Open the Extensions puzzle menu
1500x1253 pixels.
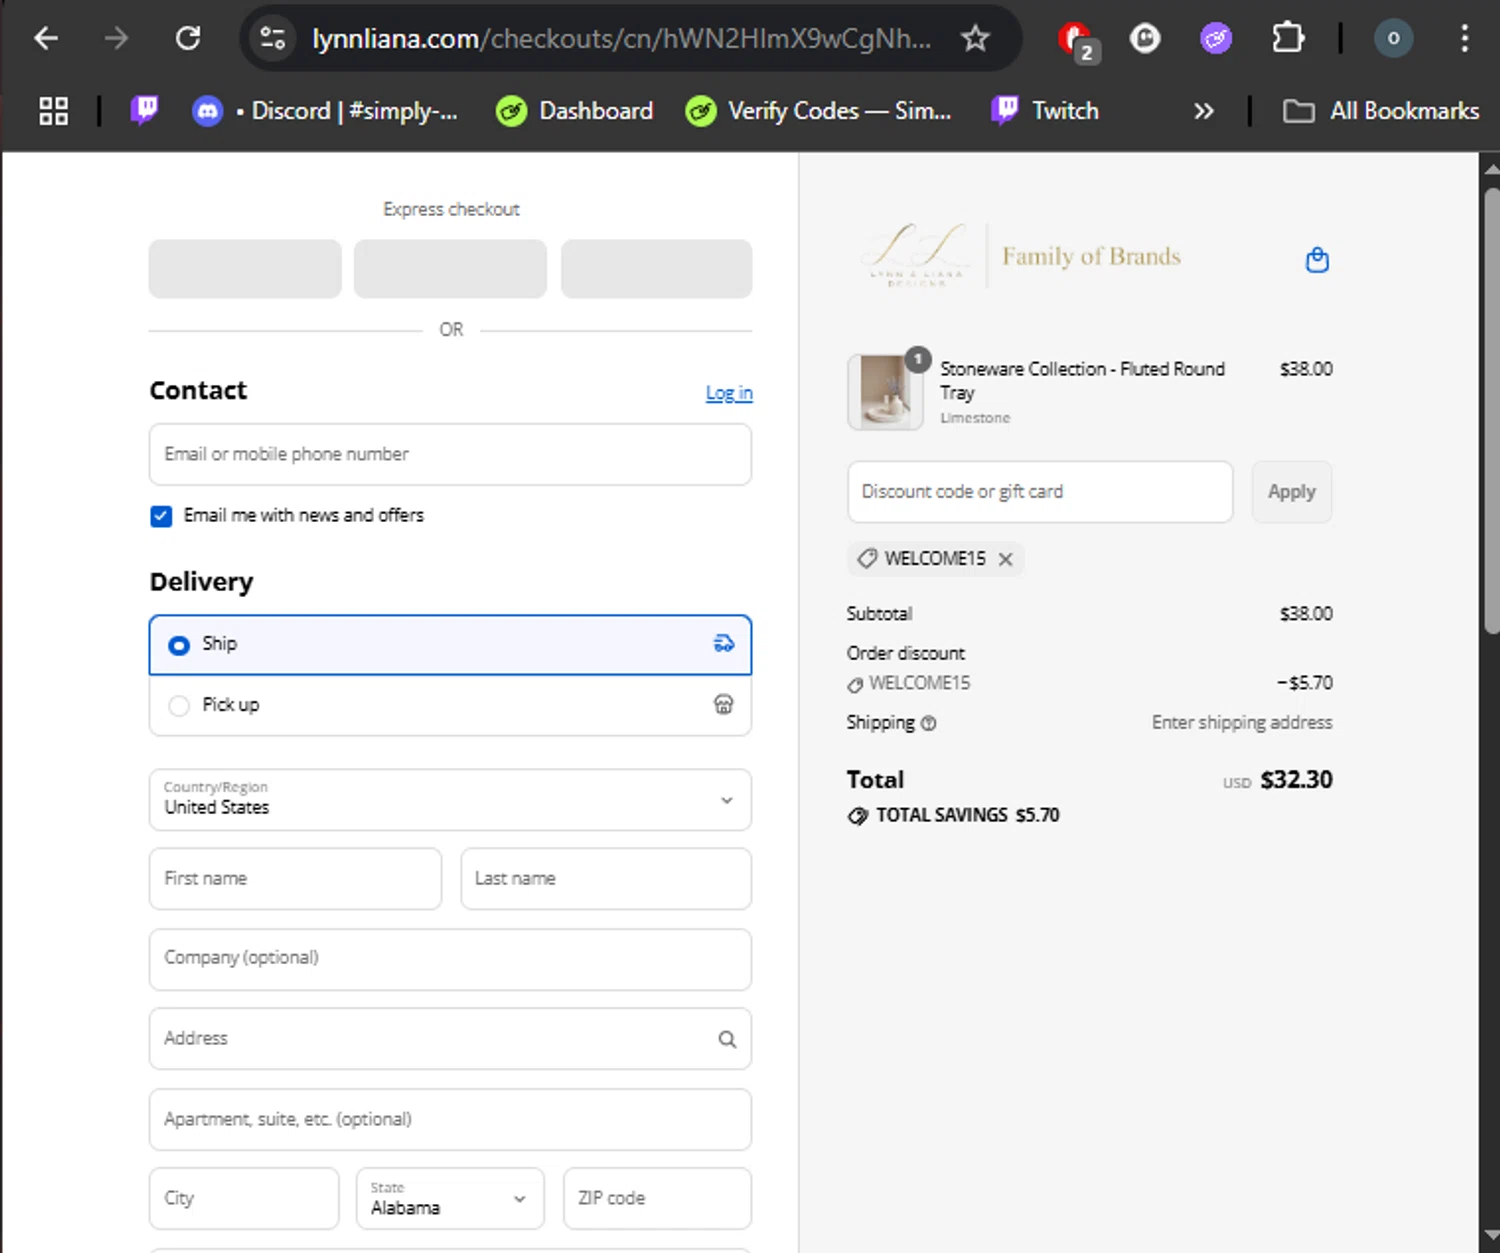[x=1288, y=39]
